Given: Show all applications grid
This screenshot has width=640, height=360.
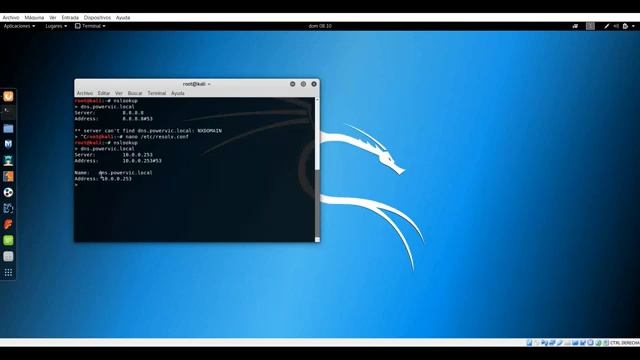Looking at the screenshot, I should pos(8,273).
